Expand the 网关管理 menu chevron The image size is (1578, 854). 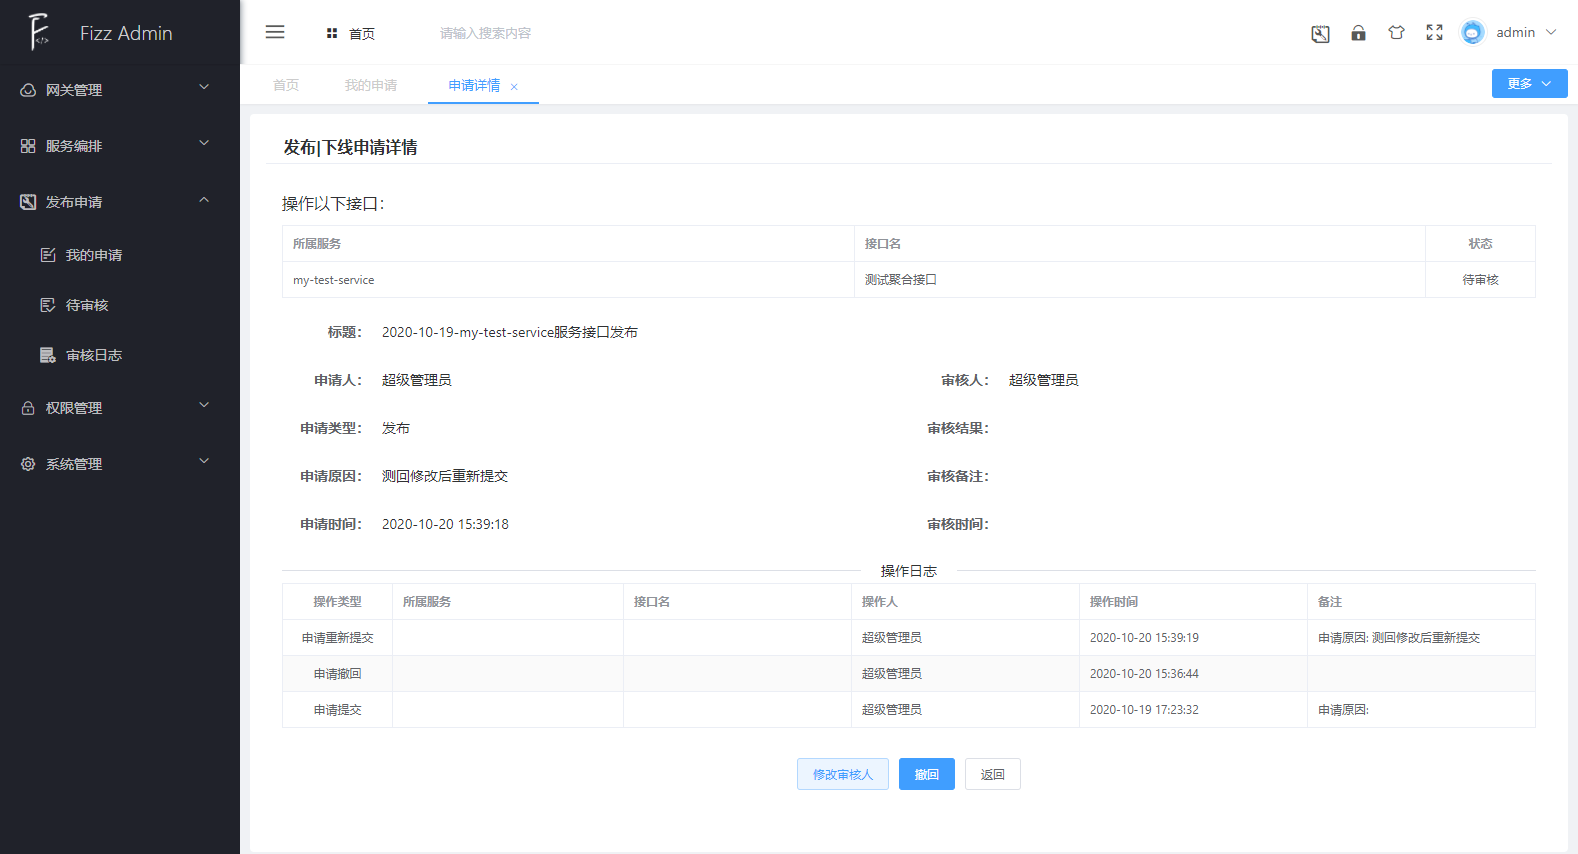(x=204, y=87)
